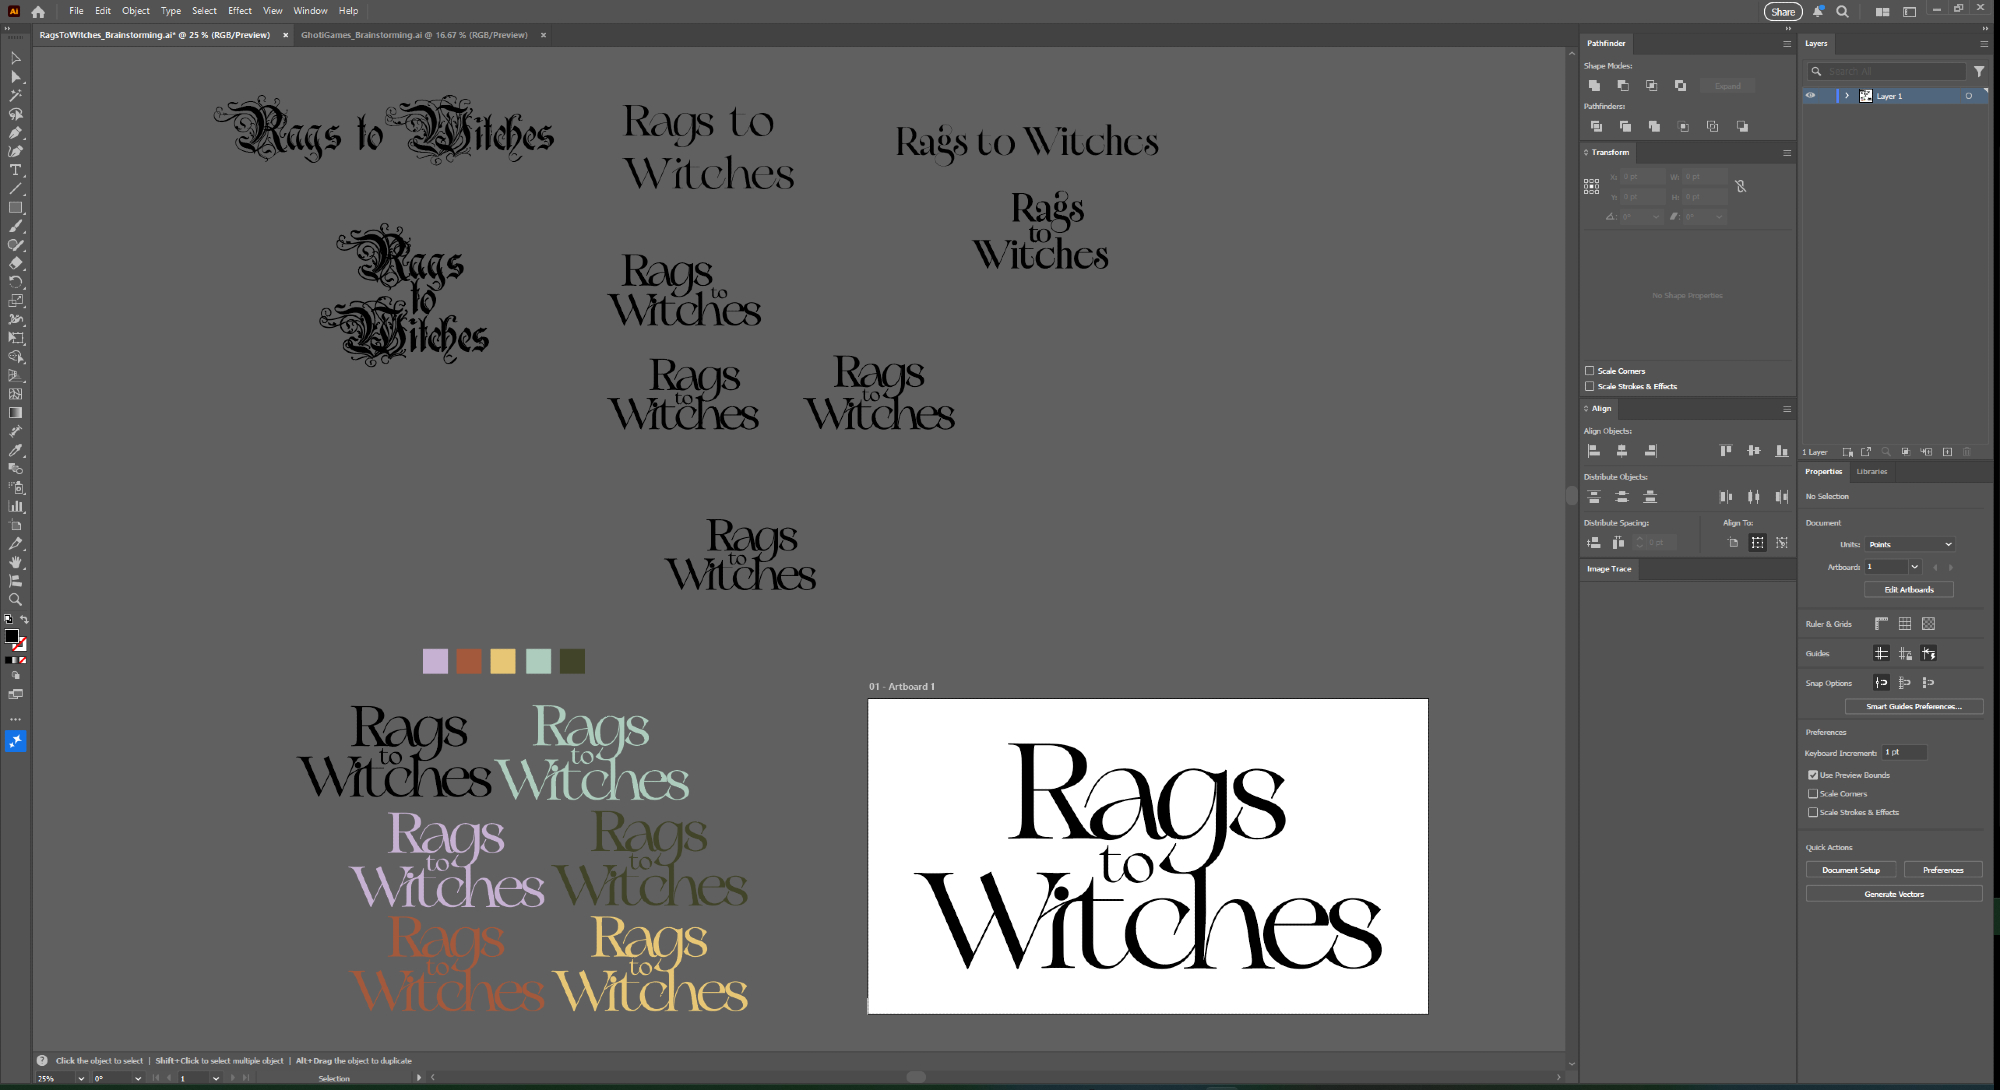Expand Layer 1 disclosure arrow
Viewport: 2000px width, 1090px height.
tap(1847, 96)
